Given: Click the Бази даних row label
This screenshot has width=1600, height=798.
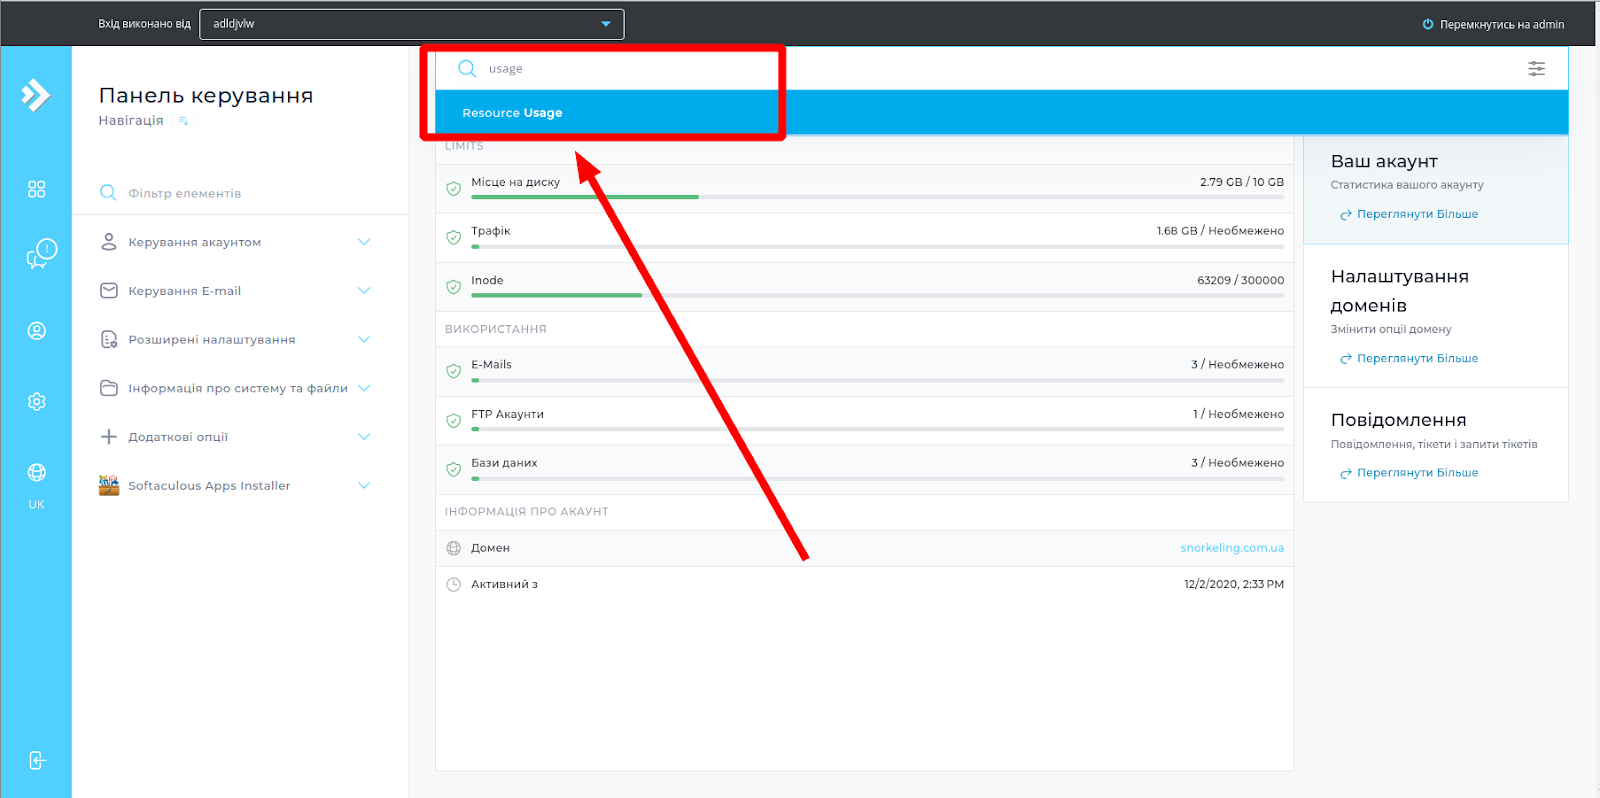Looking at the screenshot, I should [x=504, y=463].
